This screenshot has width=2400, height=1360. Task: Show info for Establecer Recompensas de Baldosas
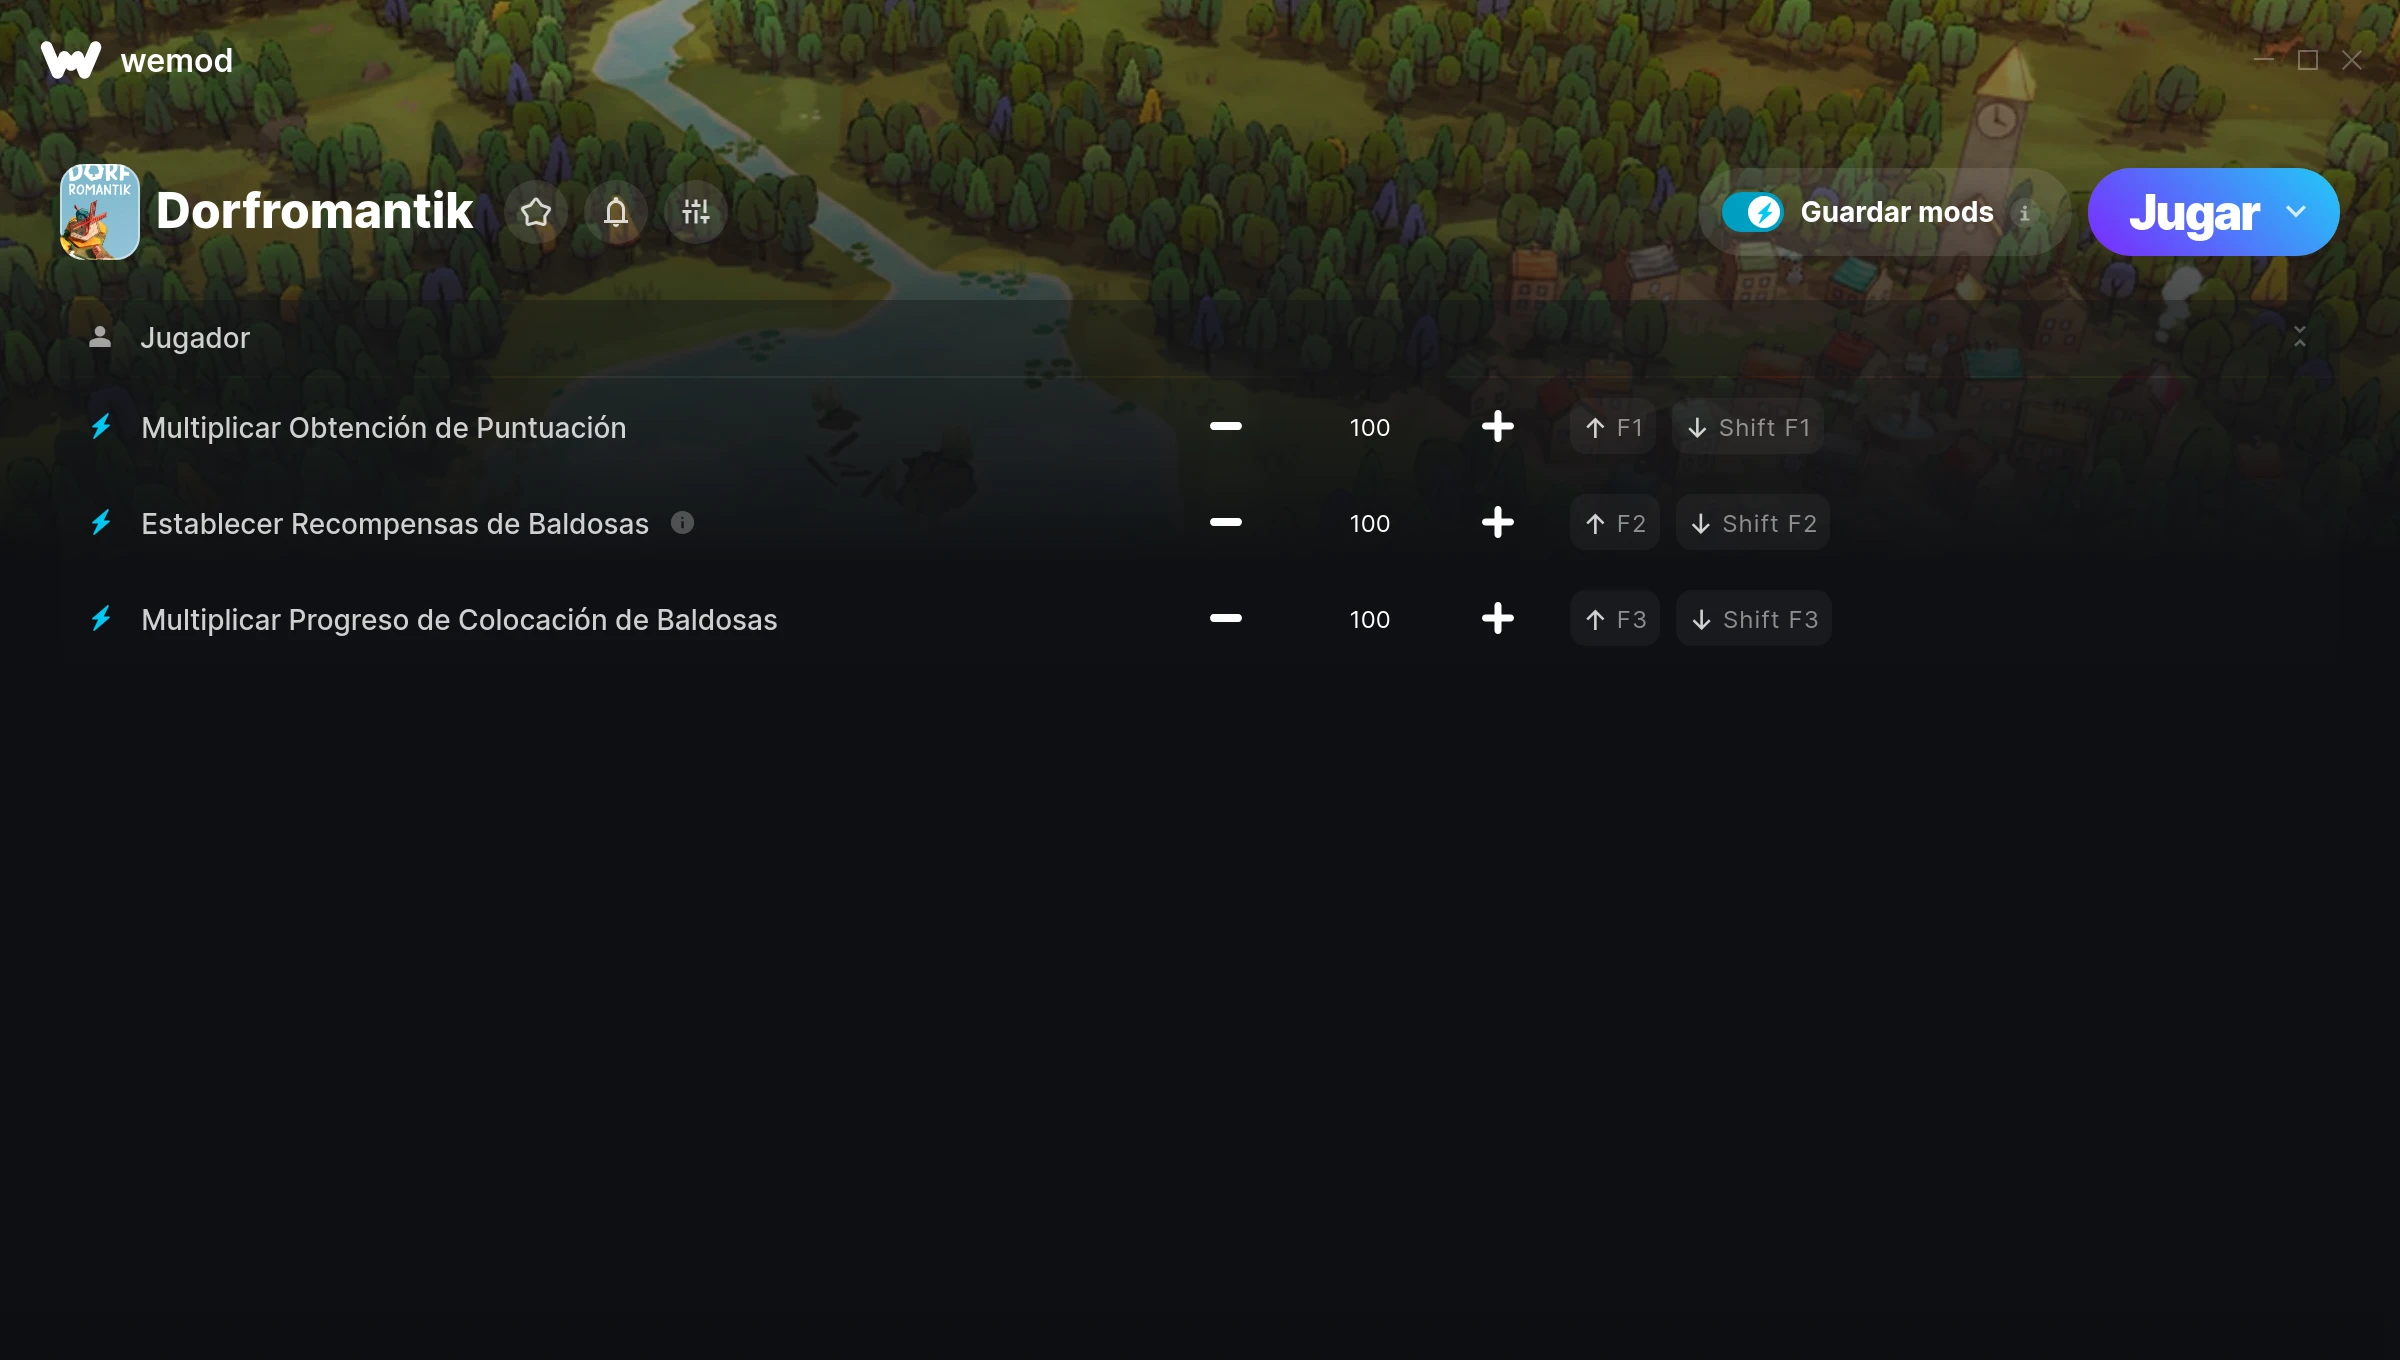(682, 523)
